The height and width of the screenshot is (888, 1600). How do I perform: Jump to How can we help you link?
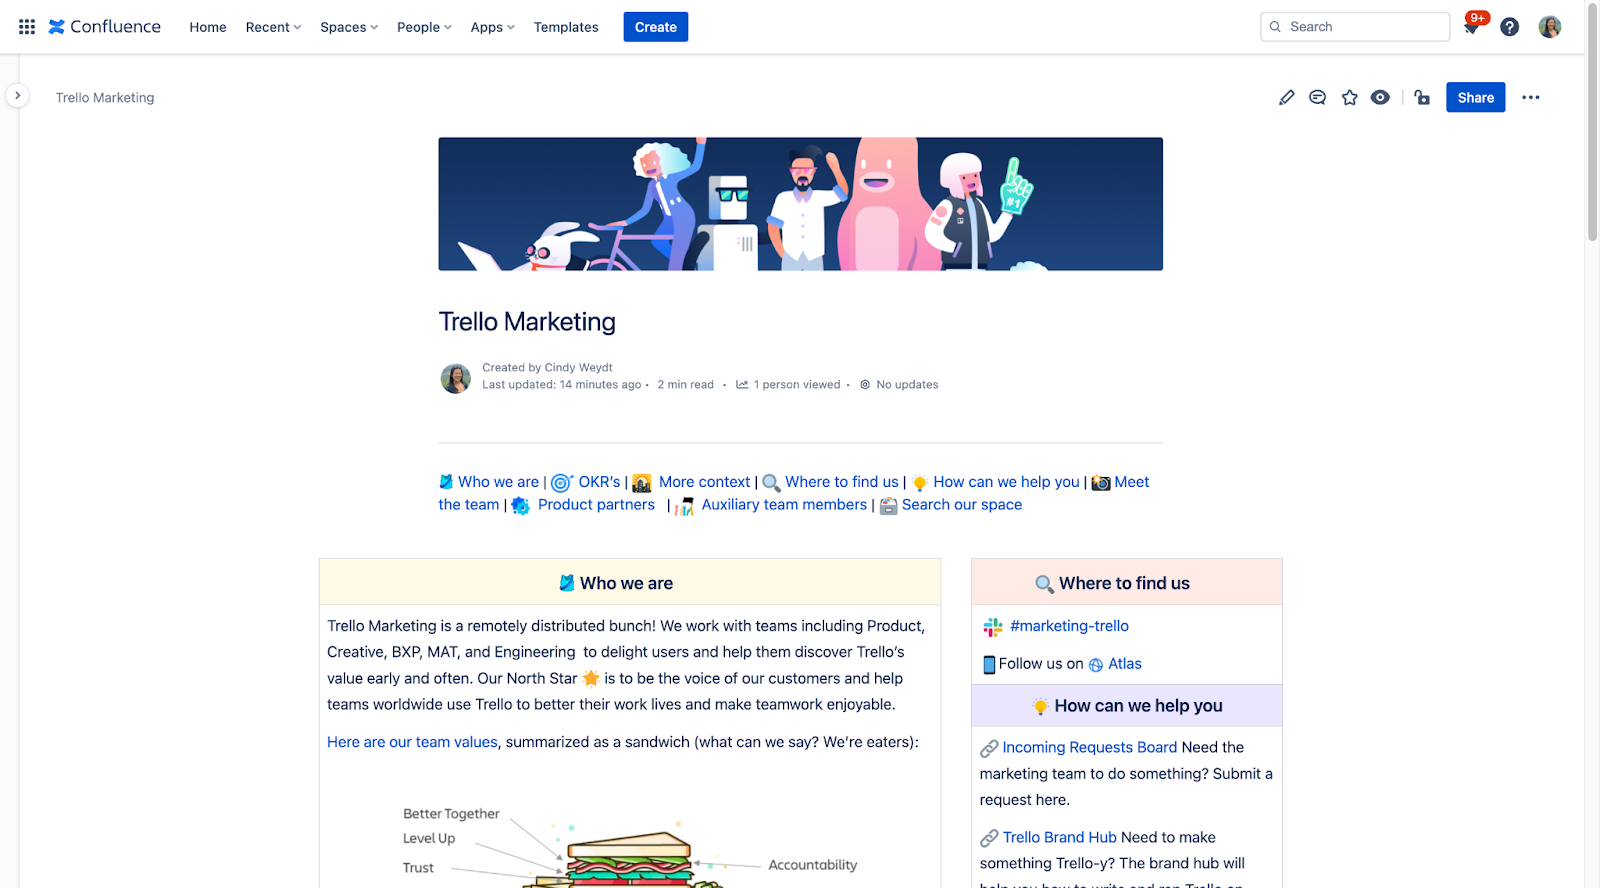pos(1006,482)
